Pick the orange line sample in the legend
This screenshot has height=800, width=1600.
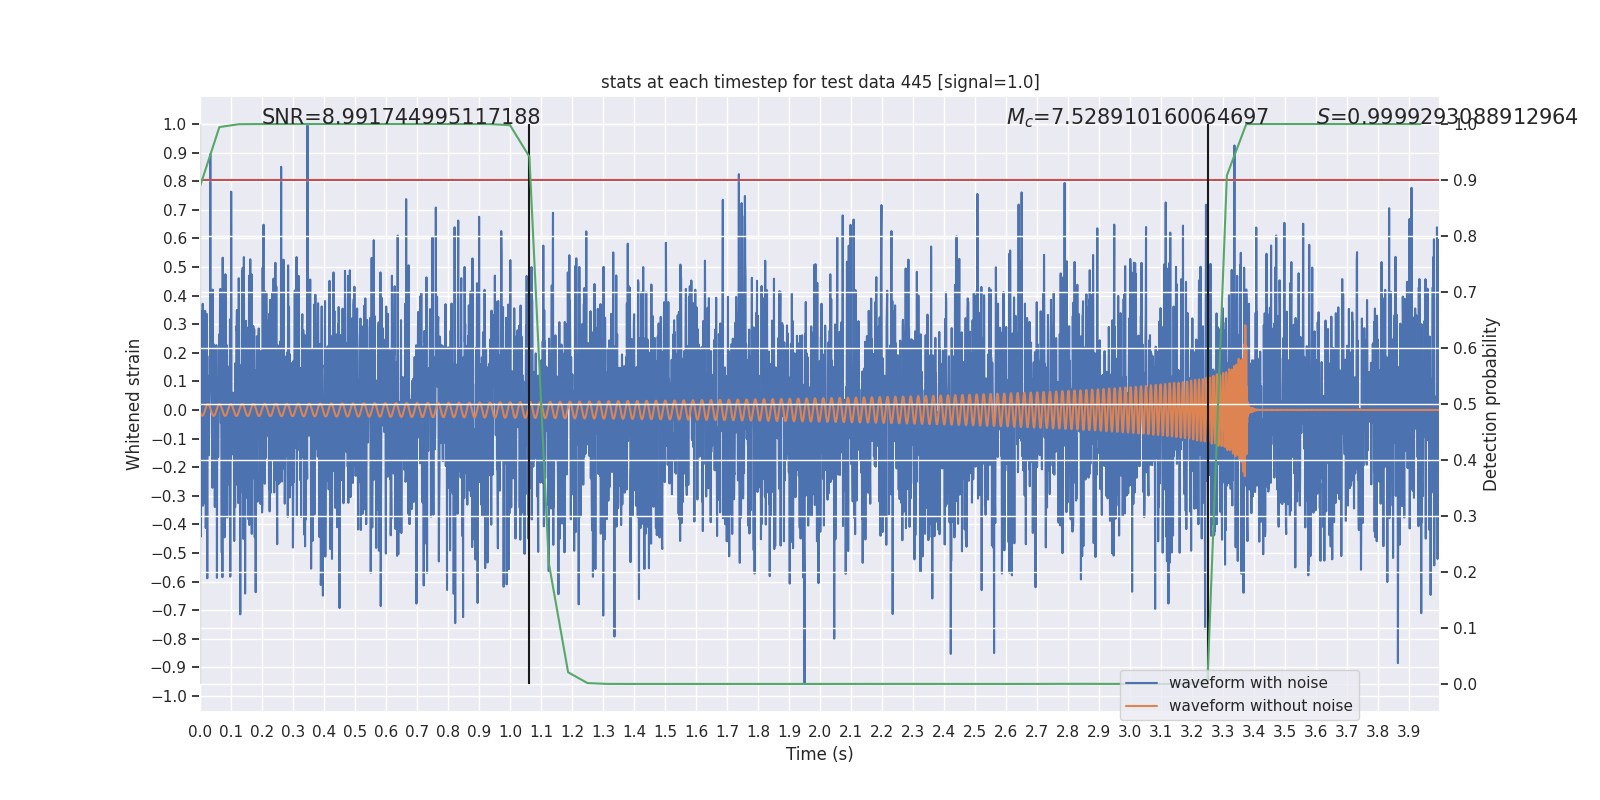pos(1142,706)
